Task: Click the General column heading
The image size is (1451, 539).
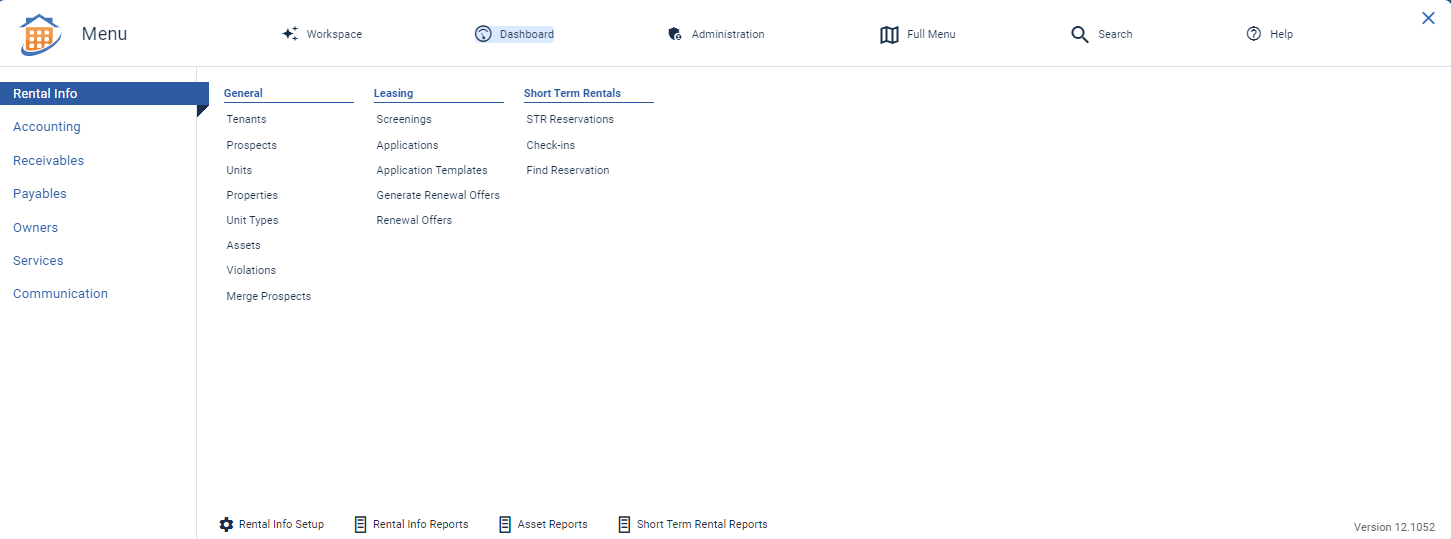Action: tap(243, 93)
